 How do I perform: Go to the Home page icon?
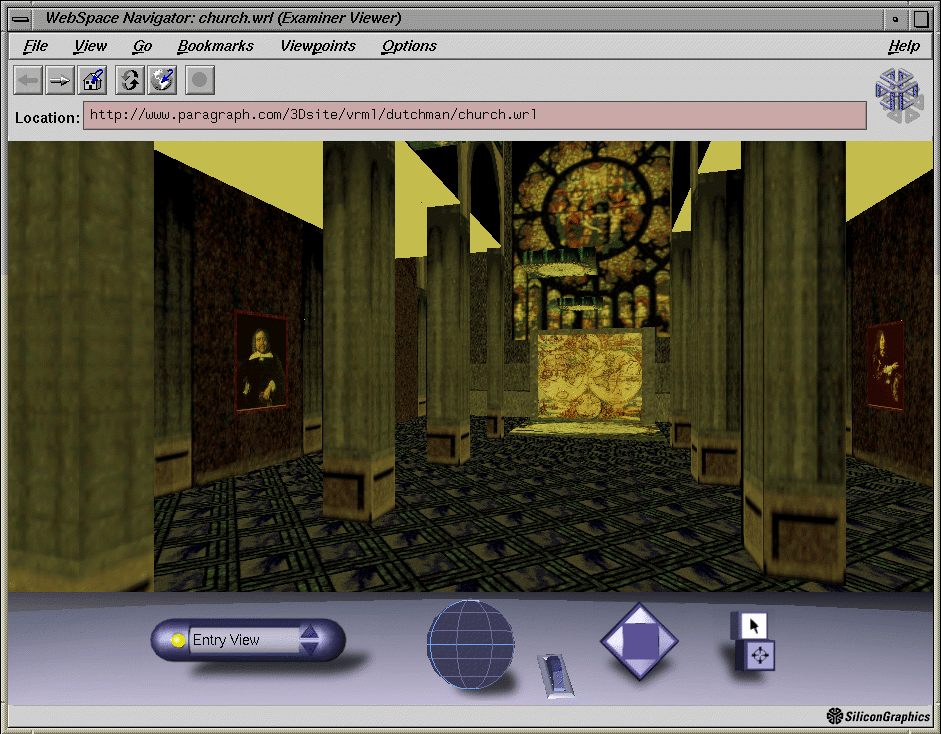(92, 80)
